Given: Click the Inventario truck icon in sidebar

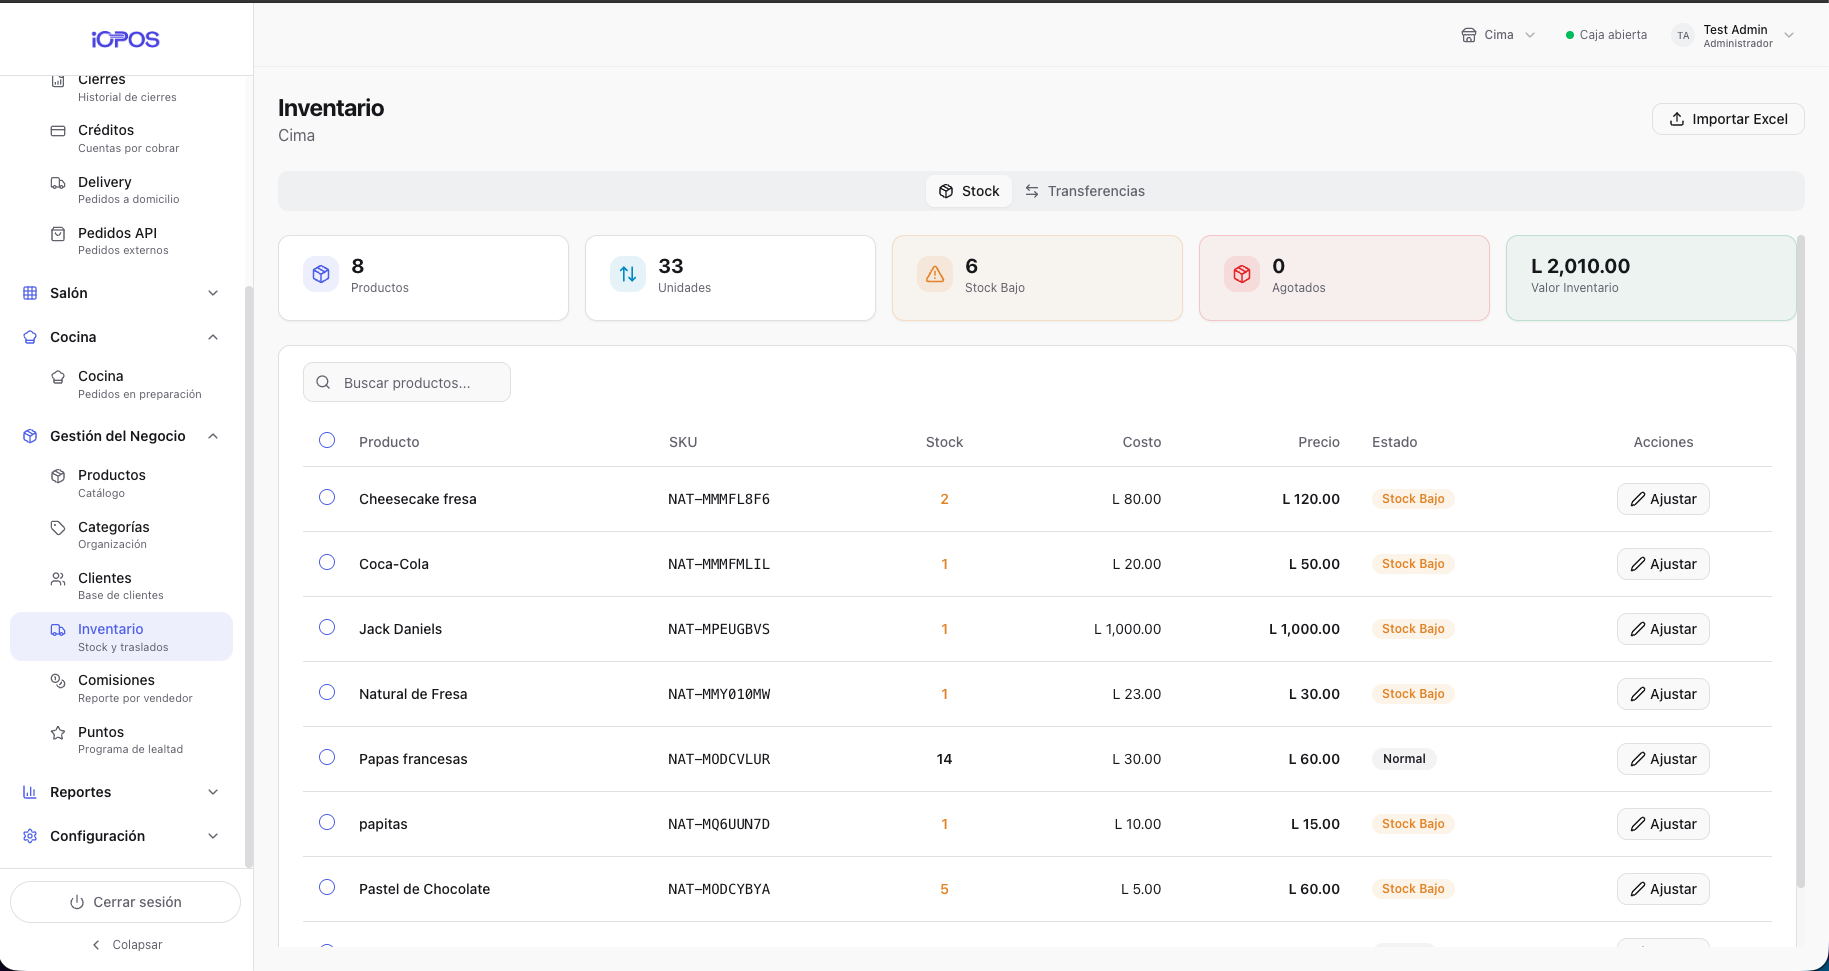Looking at the screenshot, I should [x=58, y=630].
